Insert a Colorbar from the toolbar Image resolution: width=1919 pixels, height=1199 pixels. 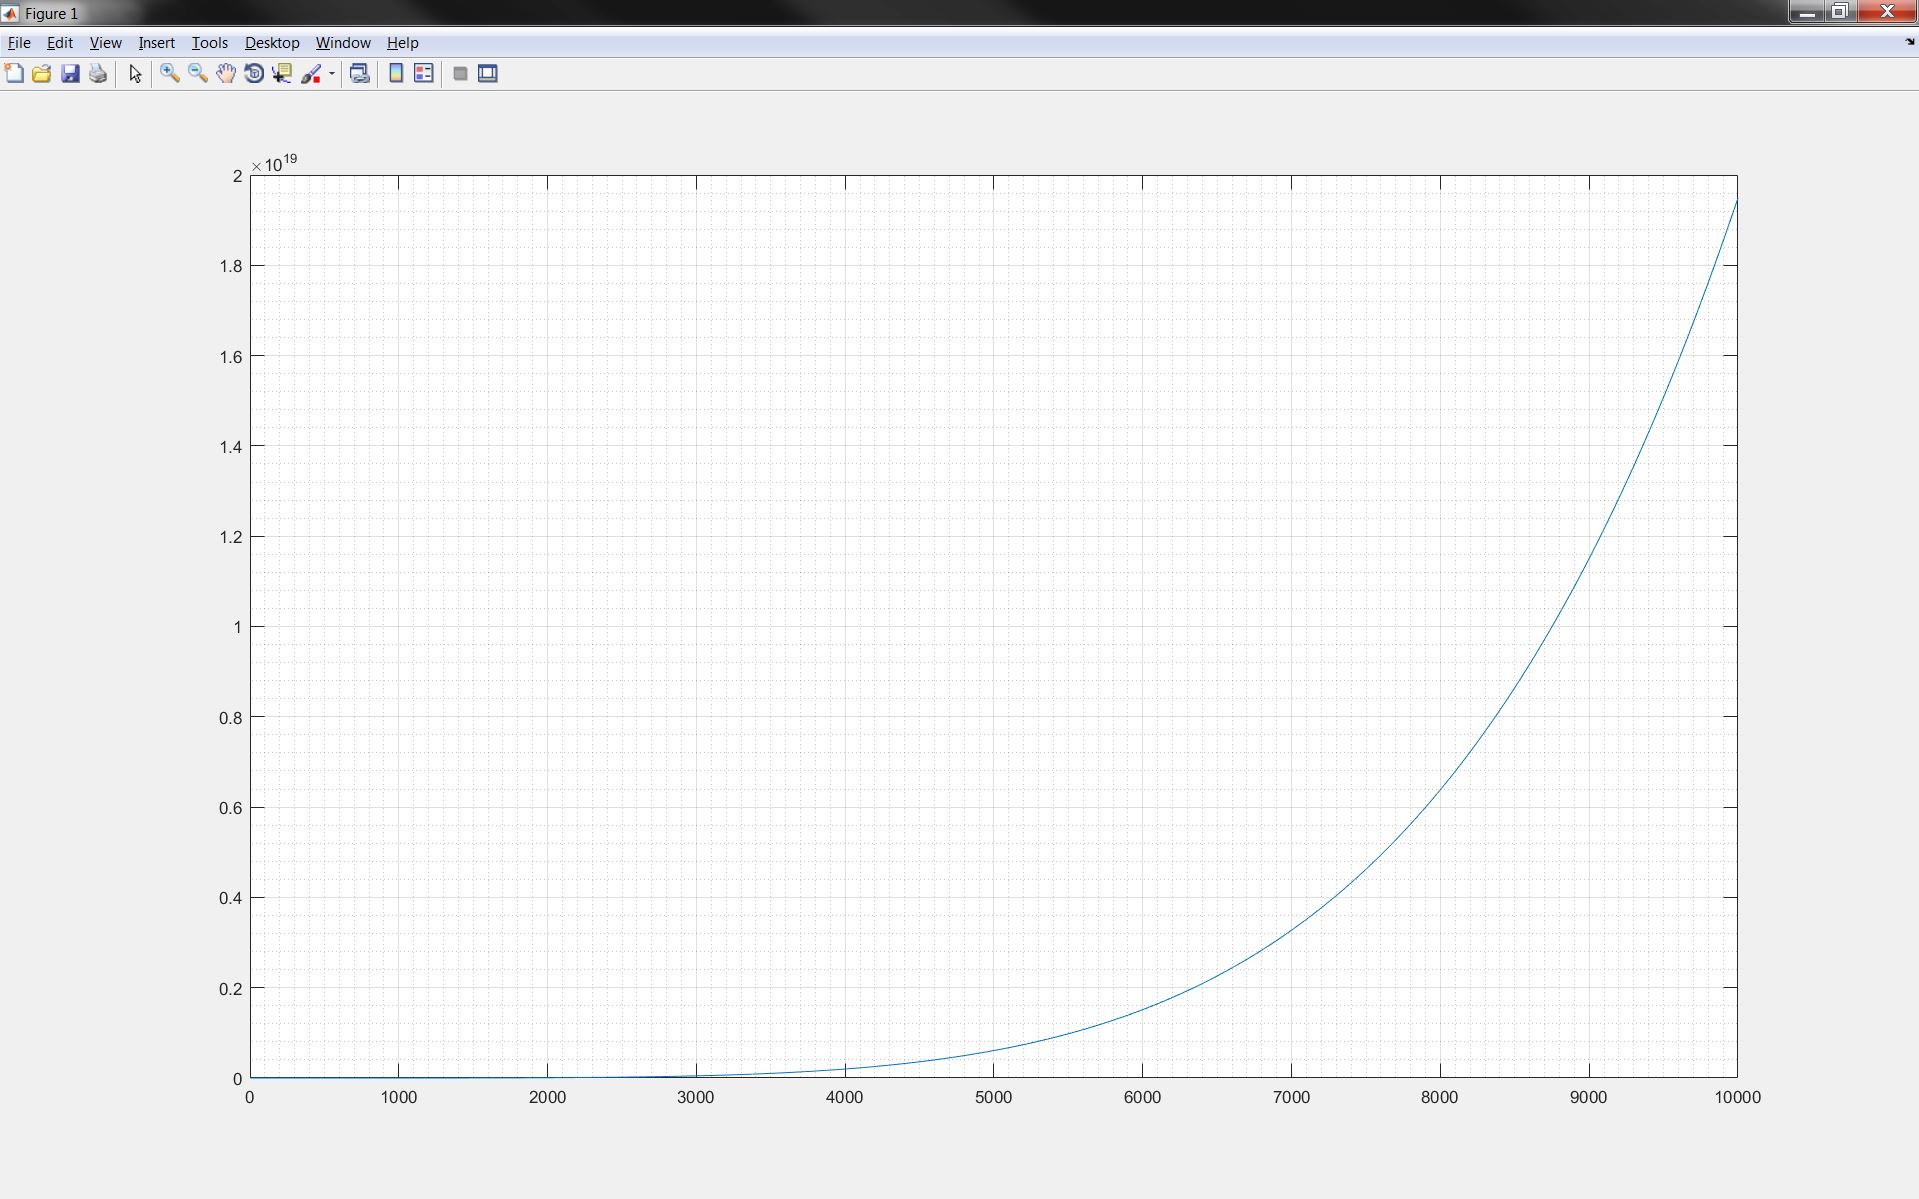(396, 74)
